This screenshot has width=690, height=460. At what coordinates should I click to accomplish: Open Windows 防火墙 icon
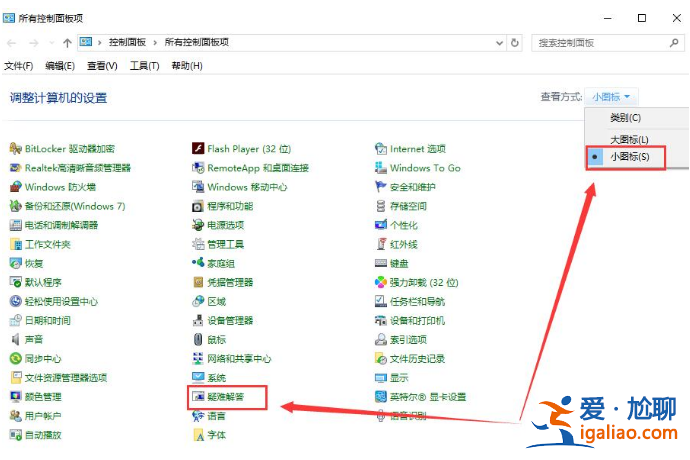coord(15,187)
